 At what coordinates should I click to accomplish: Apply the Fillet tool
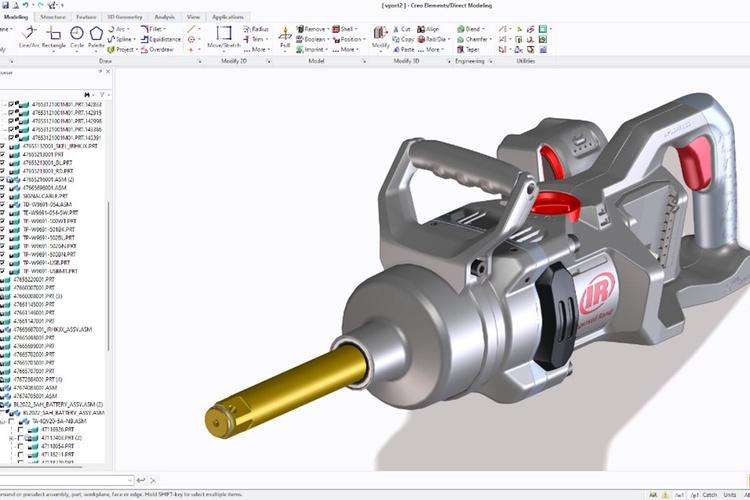point(154,29)
